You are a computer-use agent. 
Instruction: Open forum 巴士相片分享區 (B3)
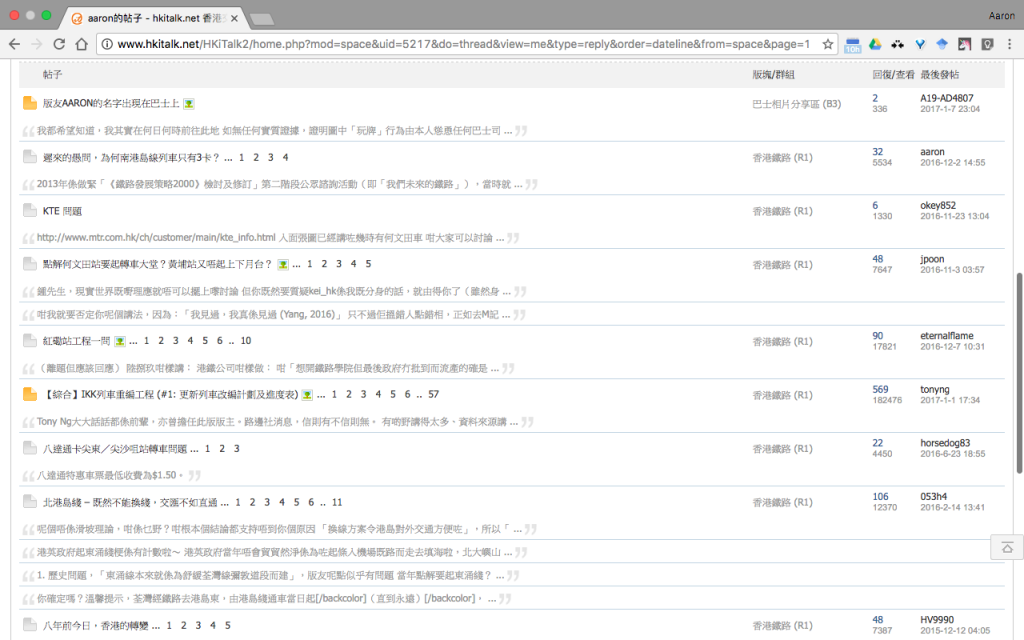[x=797, y=104]
